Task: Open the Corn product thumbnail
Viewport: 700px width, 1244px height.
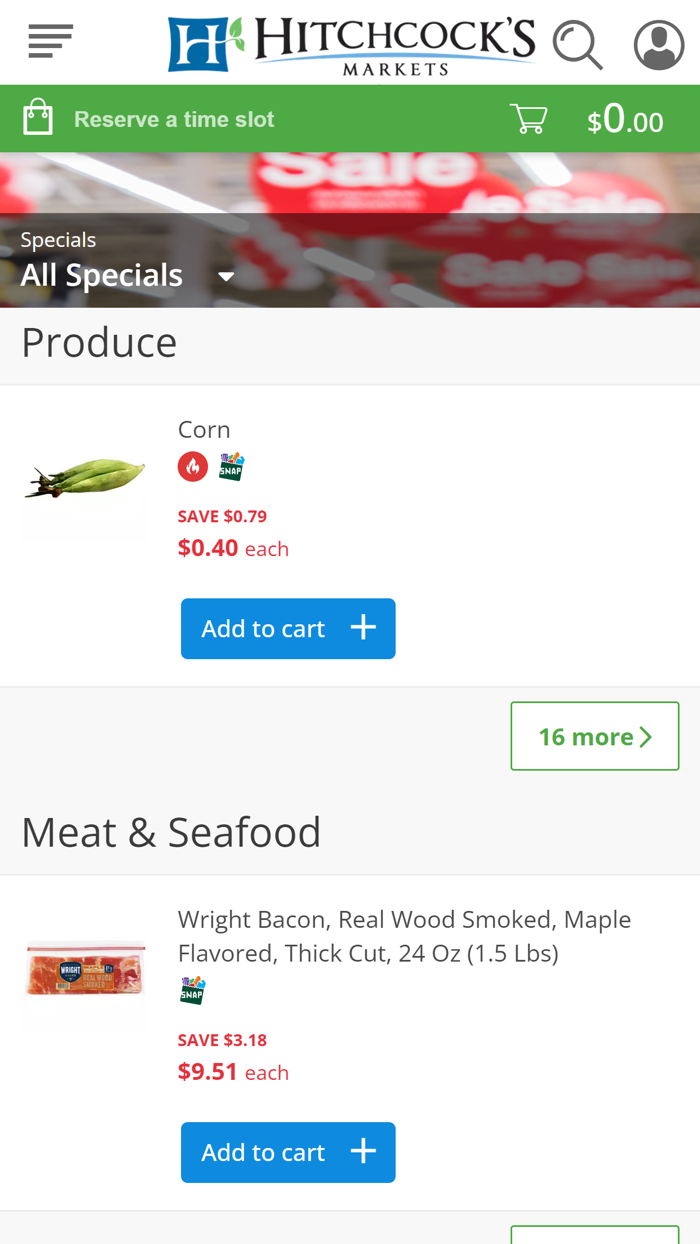Action: click(85, 478)
